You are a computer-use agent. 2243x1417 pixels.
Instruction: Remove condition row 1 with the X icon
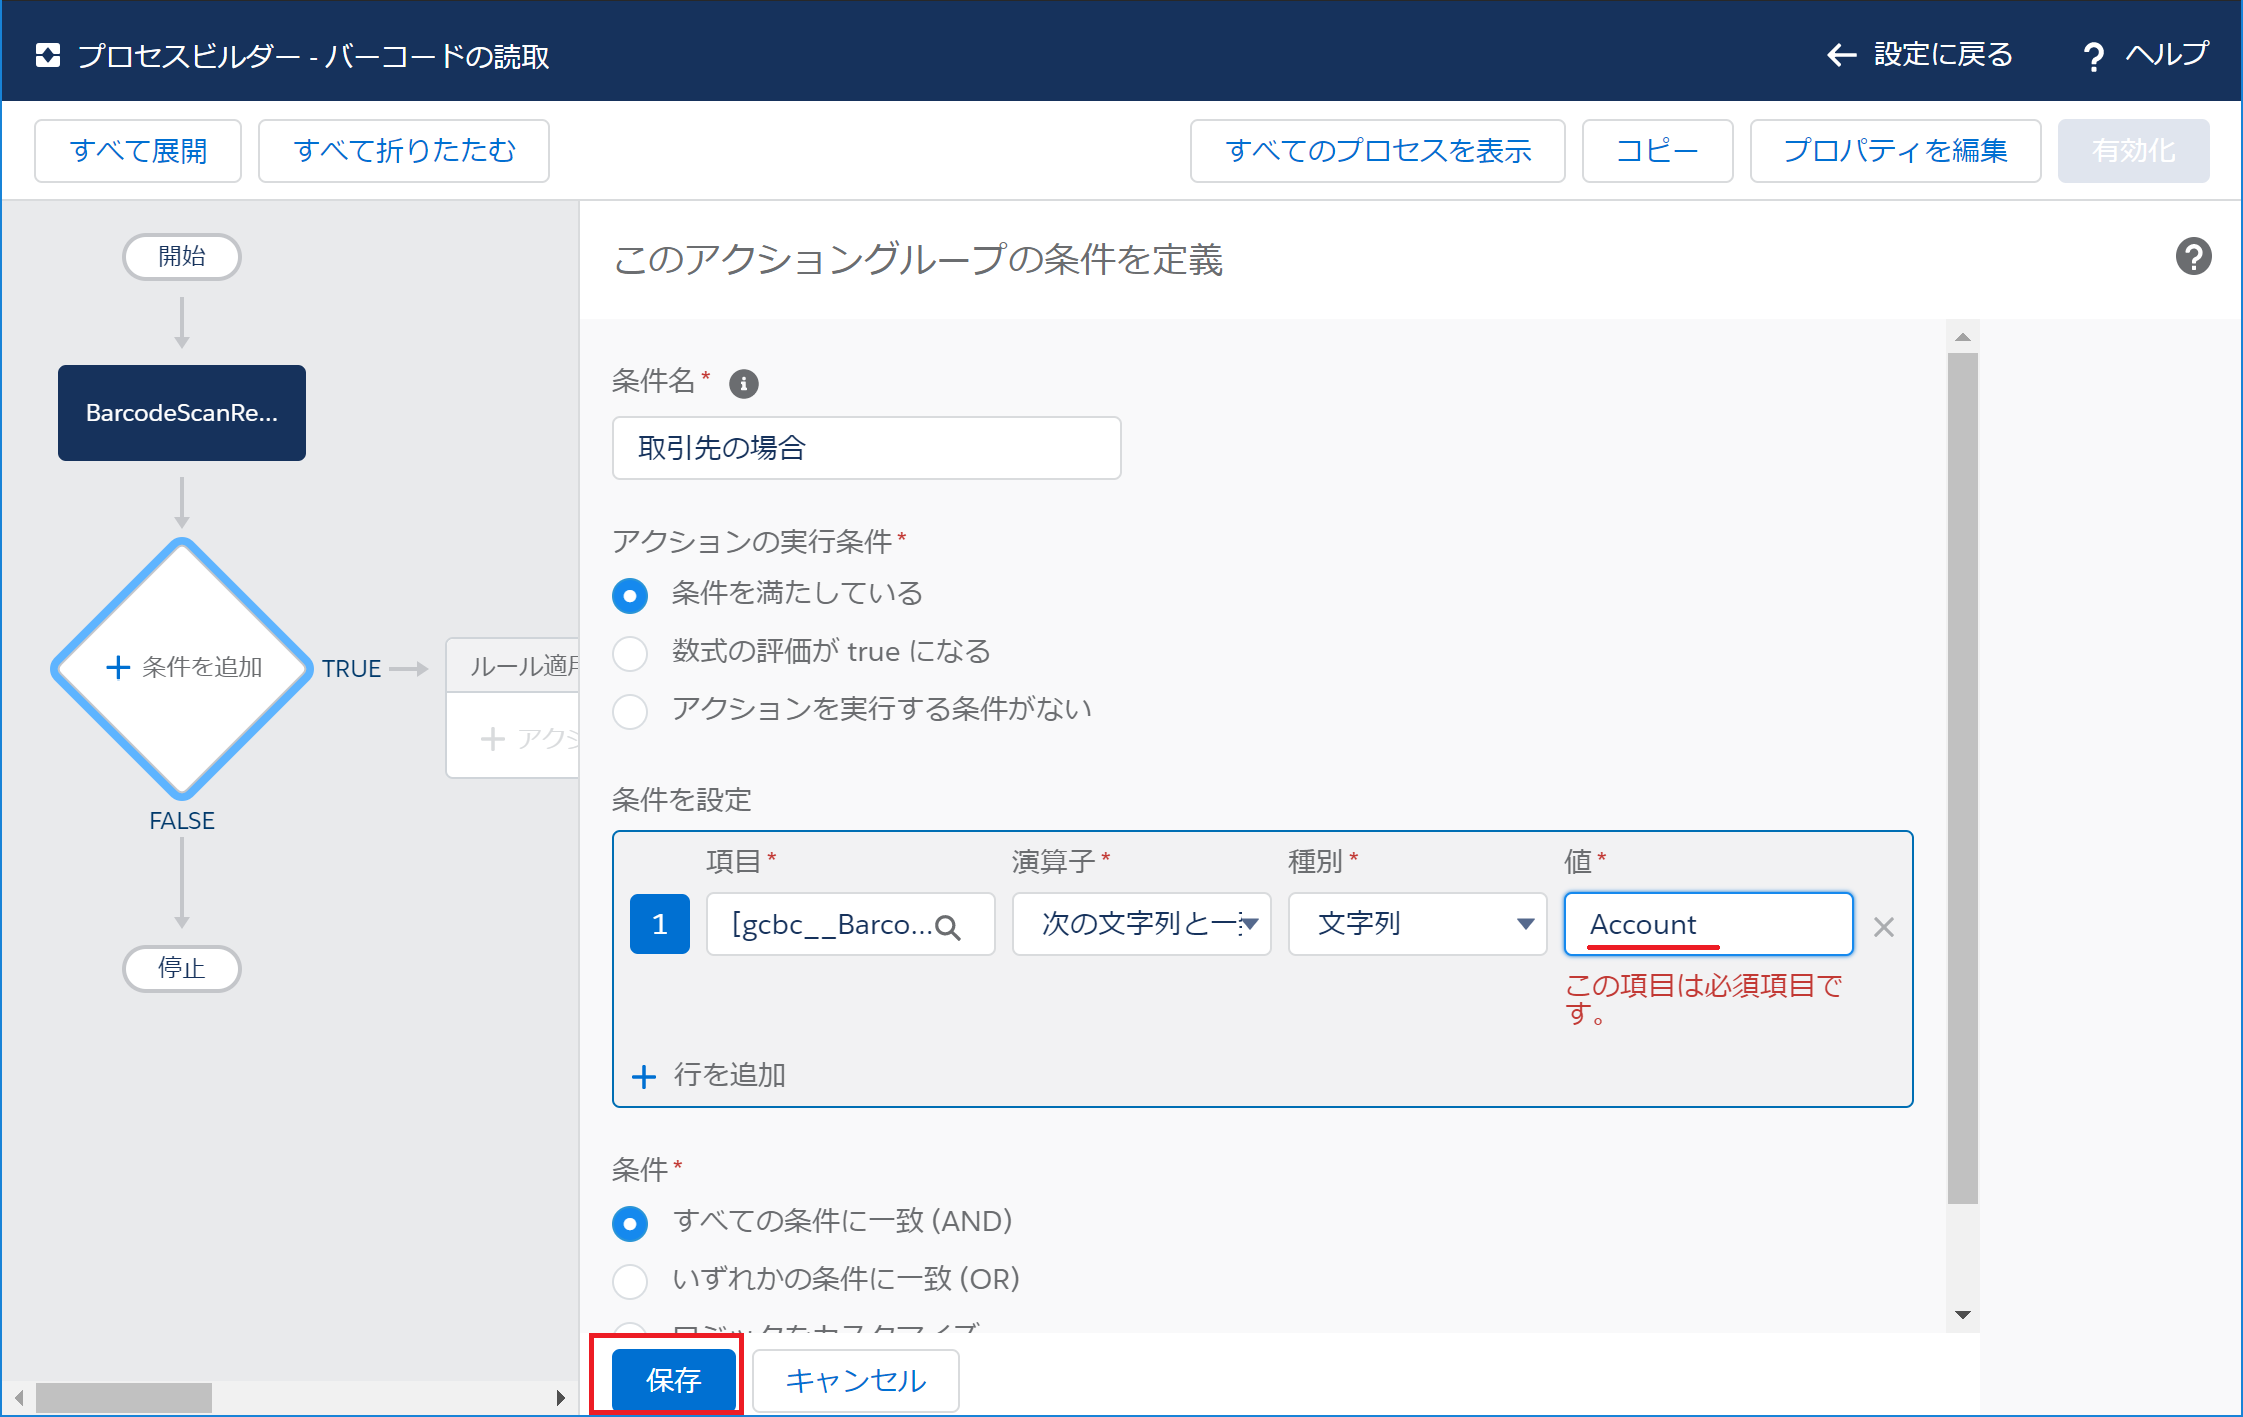1883,927
